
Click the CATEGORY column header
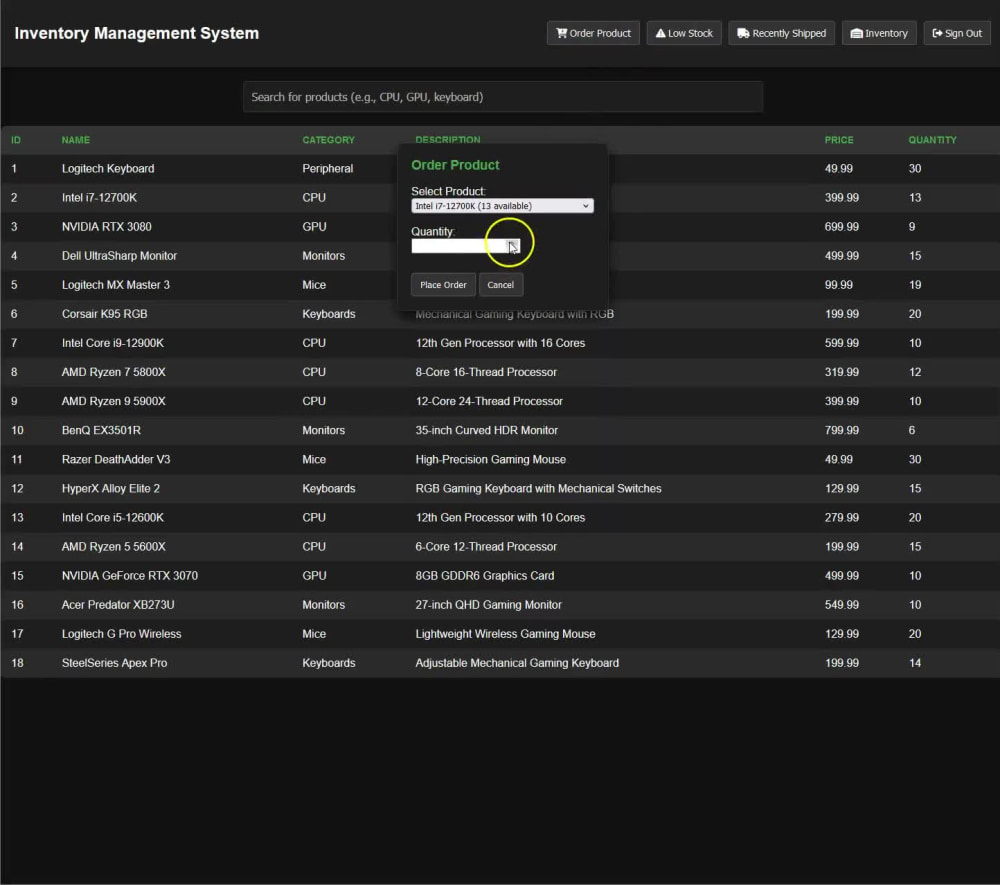click(328, 140)
